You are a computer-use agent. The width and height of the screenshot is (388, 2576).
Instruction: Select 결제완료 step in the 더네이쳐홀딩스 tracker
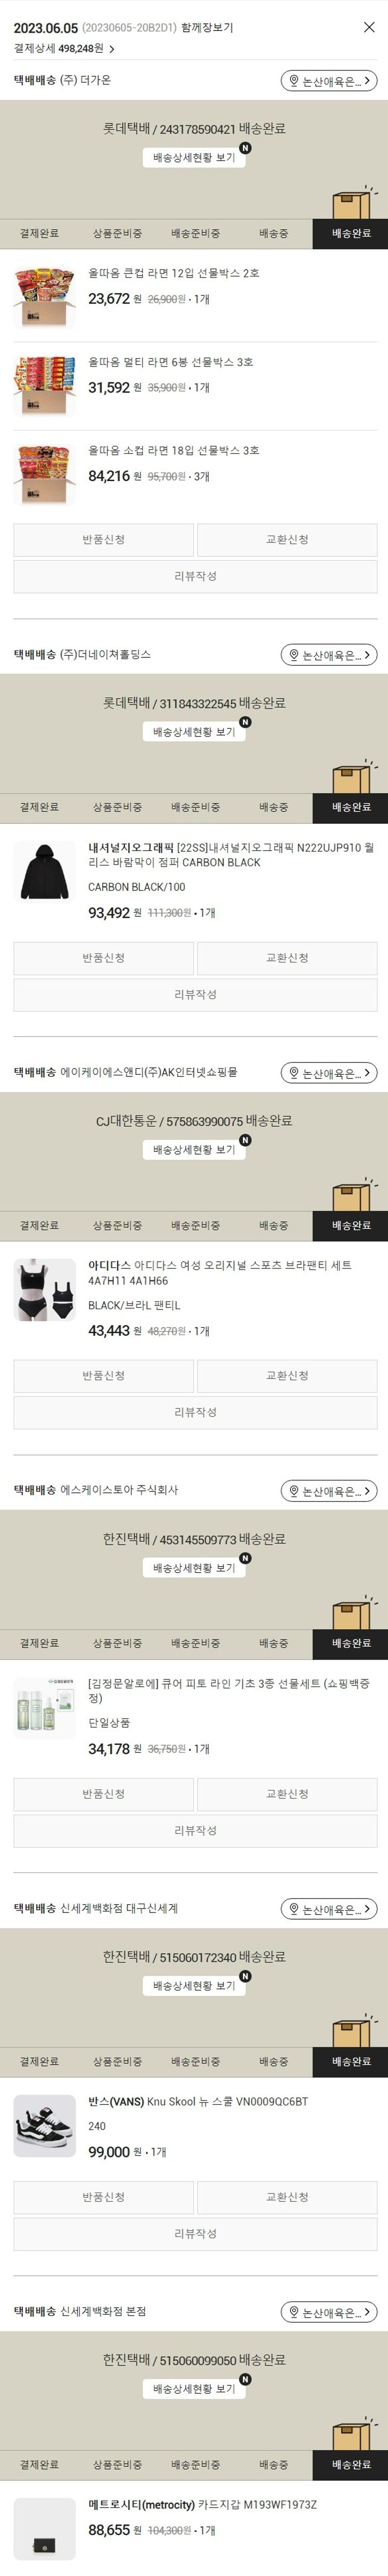39,807
